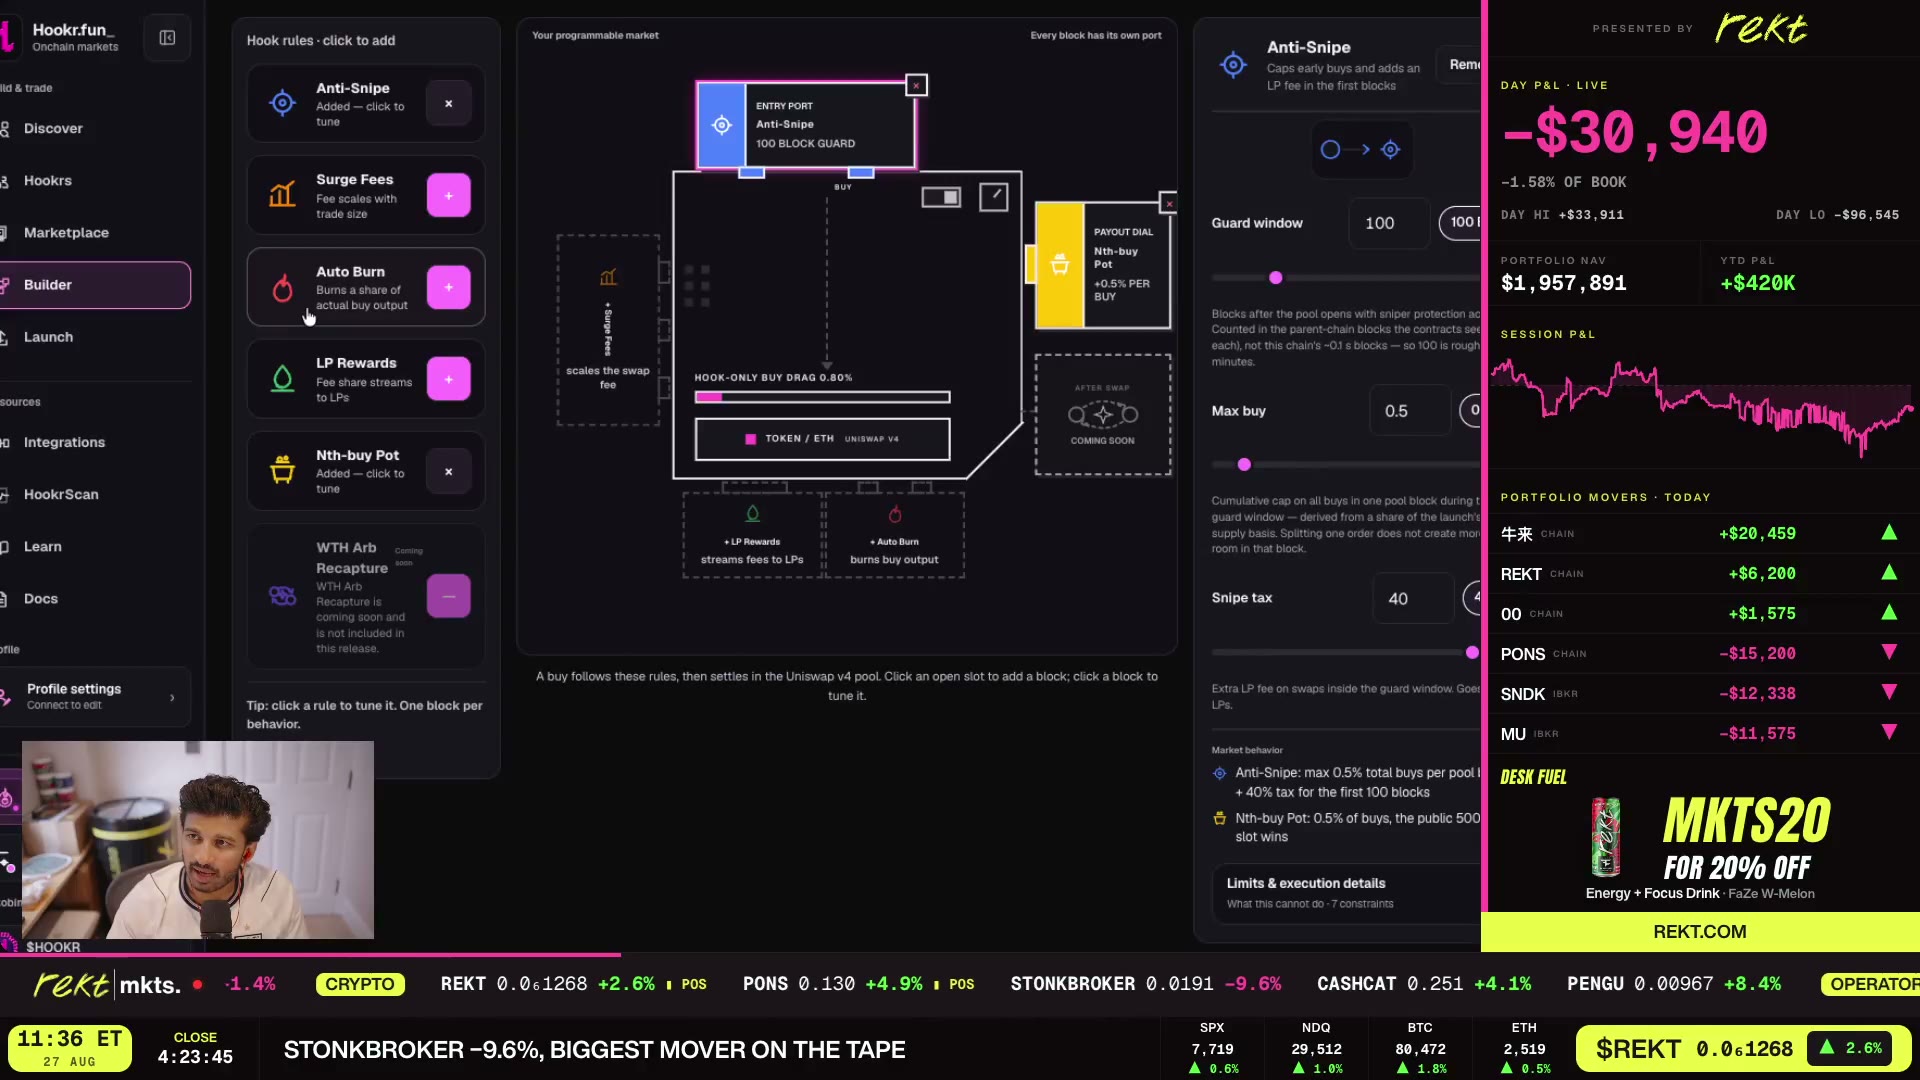Click the Remove button in Anti-Snipe panel
Image resolution: width=1920 pixels, height=1080 pixels.
(1460, 65)
